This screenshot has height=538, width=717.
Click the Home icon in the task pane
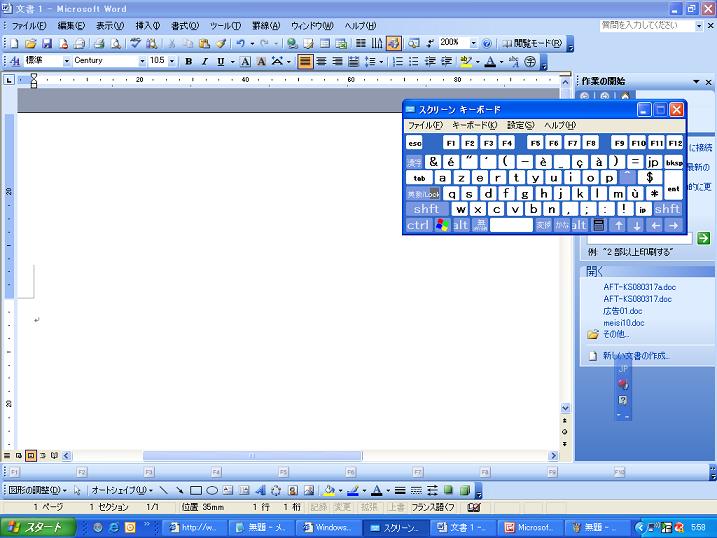point(625,96)
